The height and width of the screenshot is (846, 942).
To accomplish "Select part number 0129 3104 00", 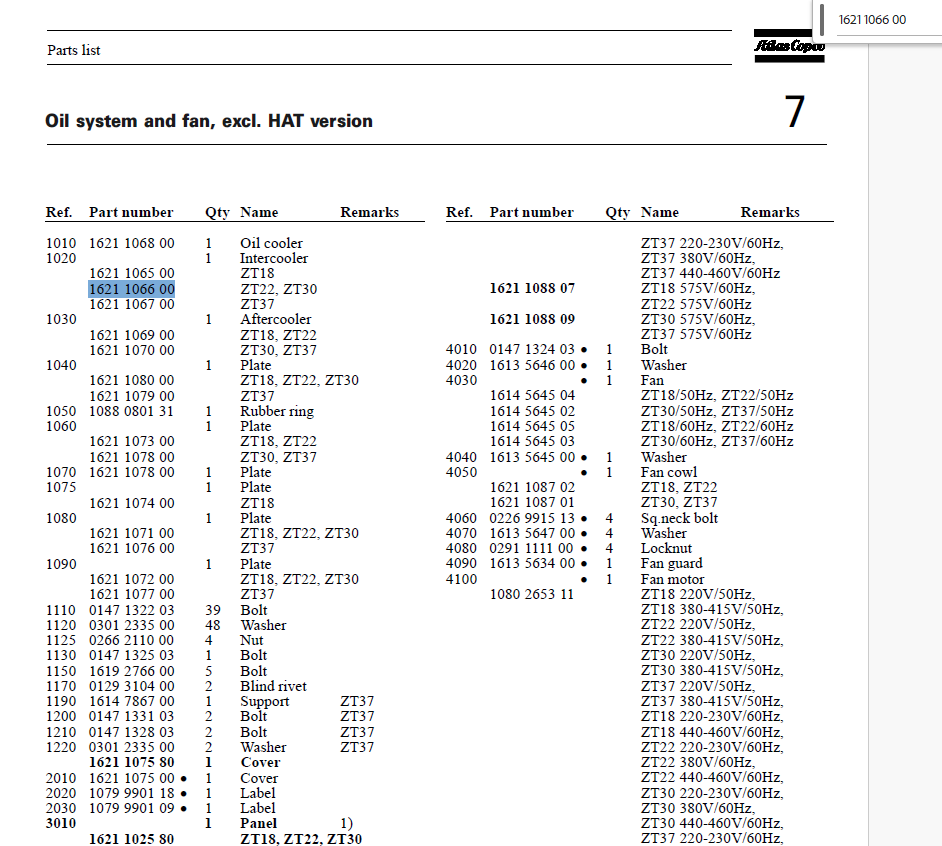I will tap(132, 687).
